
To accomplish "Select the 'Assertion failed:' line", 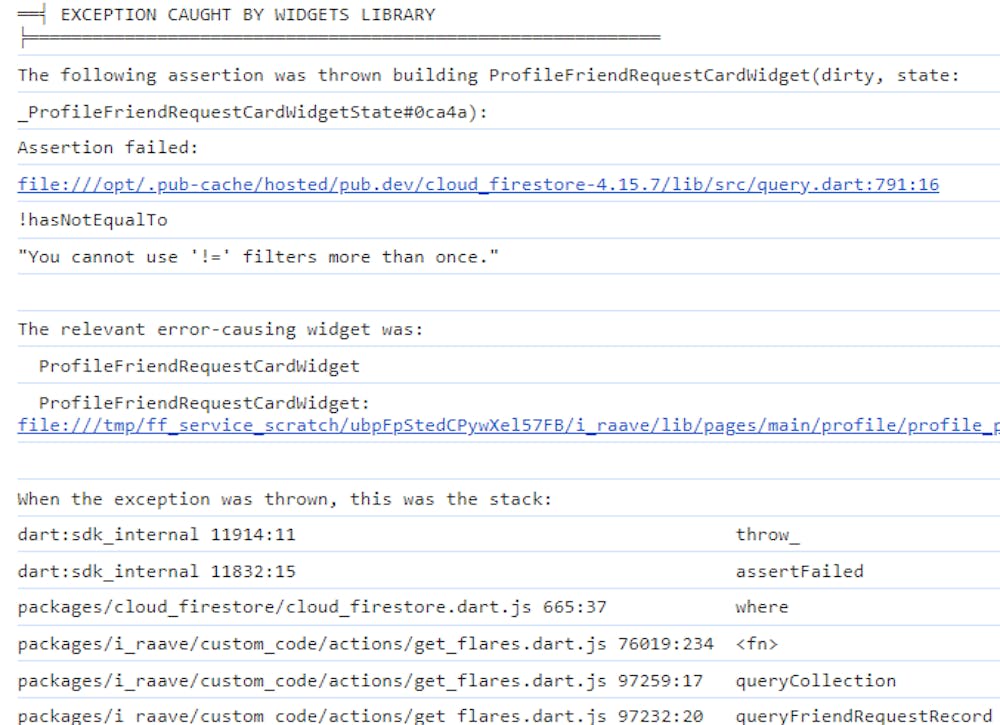I will (x=108, y=148).
